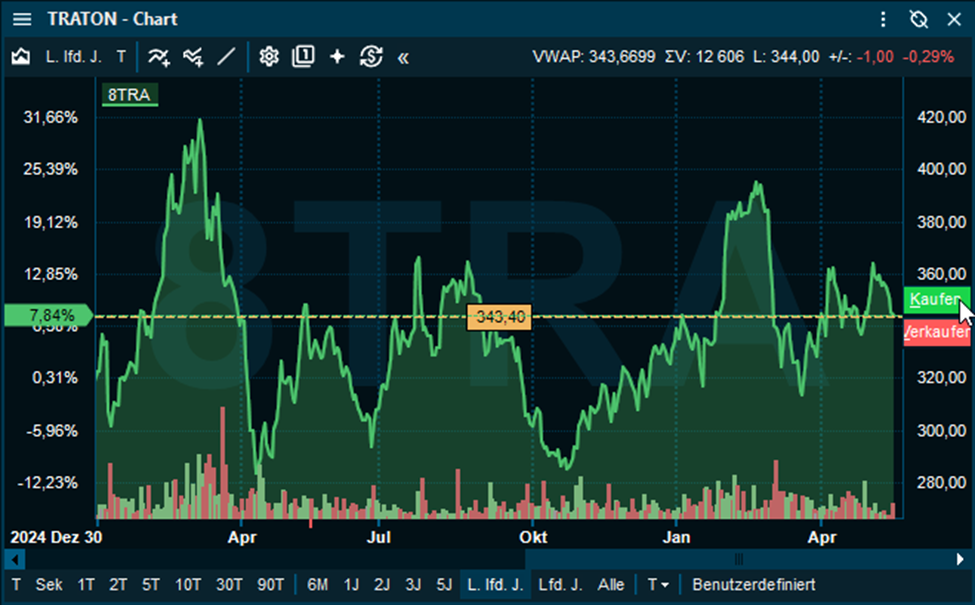The image size is (975, 605).
Task: Select the 1T time range
Action: pyautogui.click(x=86, y=585)
